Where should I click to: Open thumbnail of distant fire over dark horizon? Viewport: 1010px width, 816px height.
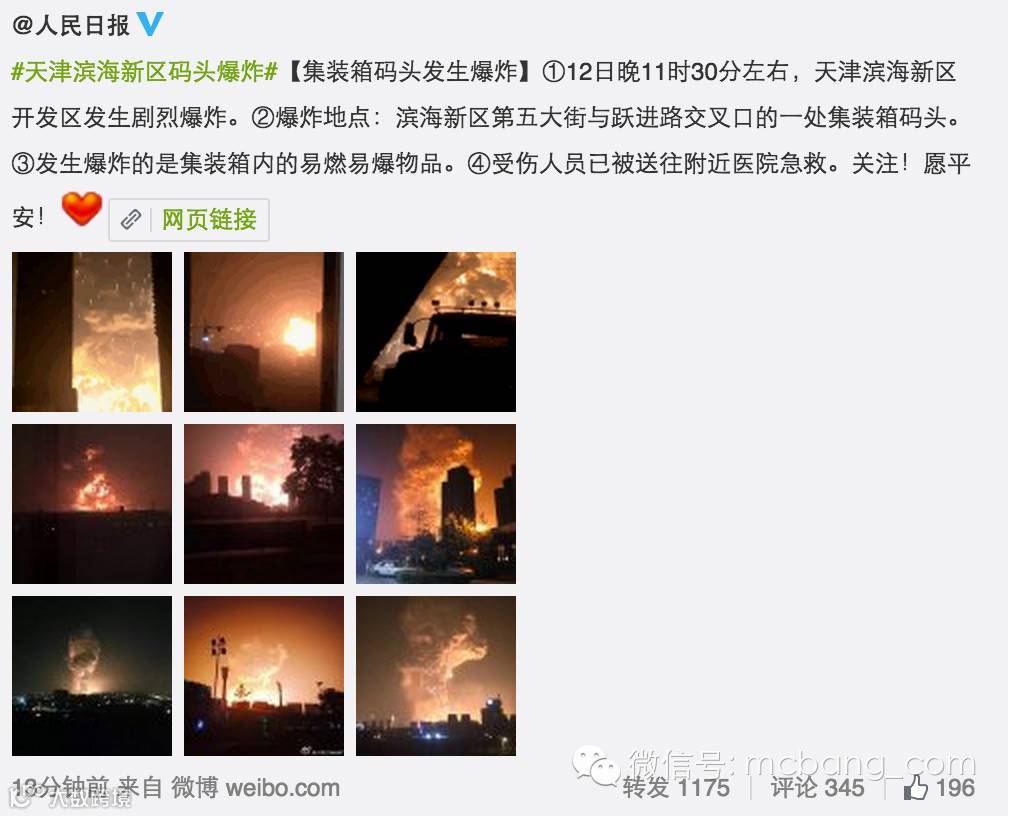click(92, 504)
